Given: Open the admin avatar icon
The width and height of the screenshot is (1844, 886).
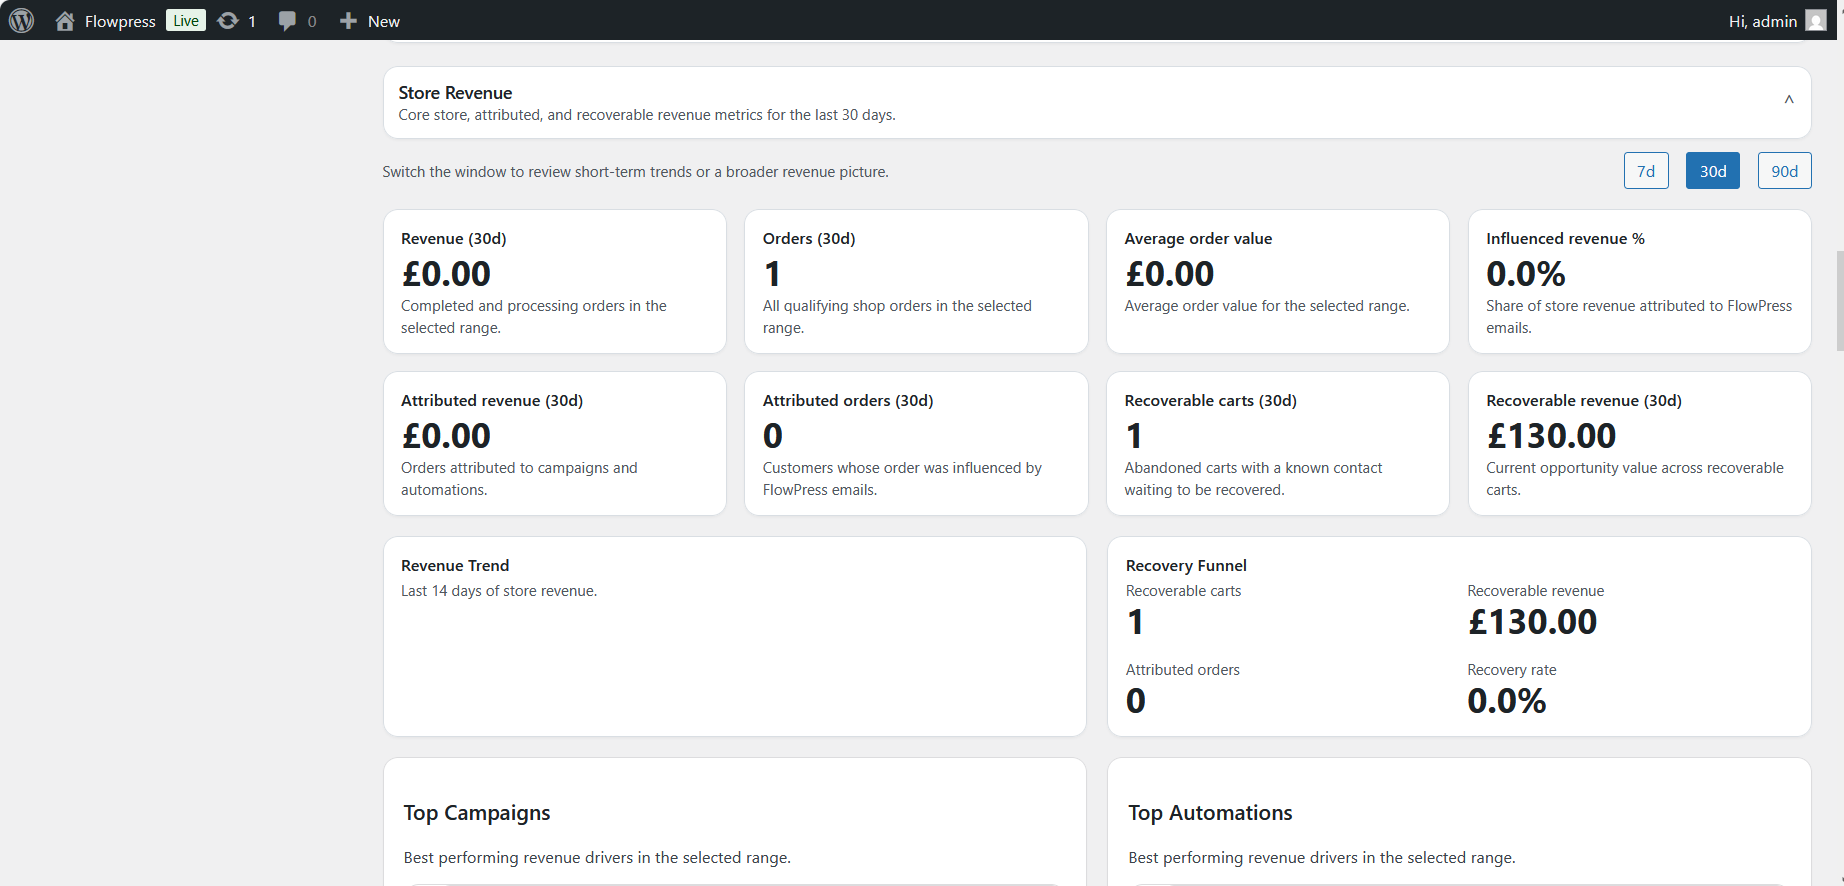Looking at the screenshot, I should point(1816,21).
